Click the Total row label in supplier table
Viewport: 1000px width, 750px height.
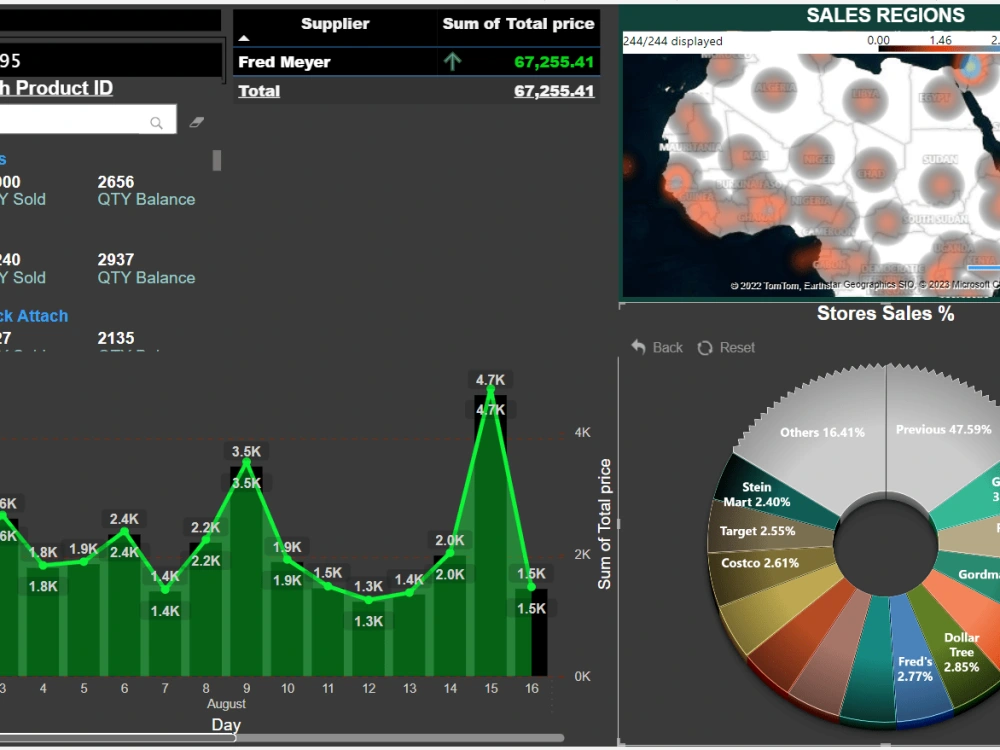pyautogui.click(x=259, y=91)
